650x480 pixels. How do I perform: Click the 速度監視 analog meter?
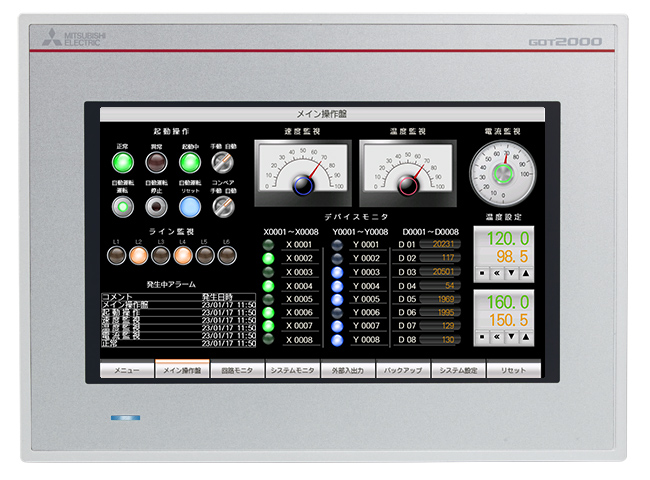(x=301, y=167)
